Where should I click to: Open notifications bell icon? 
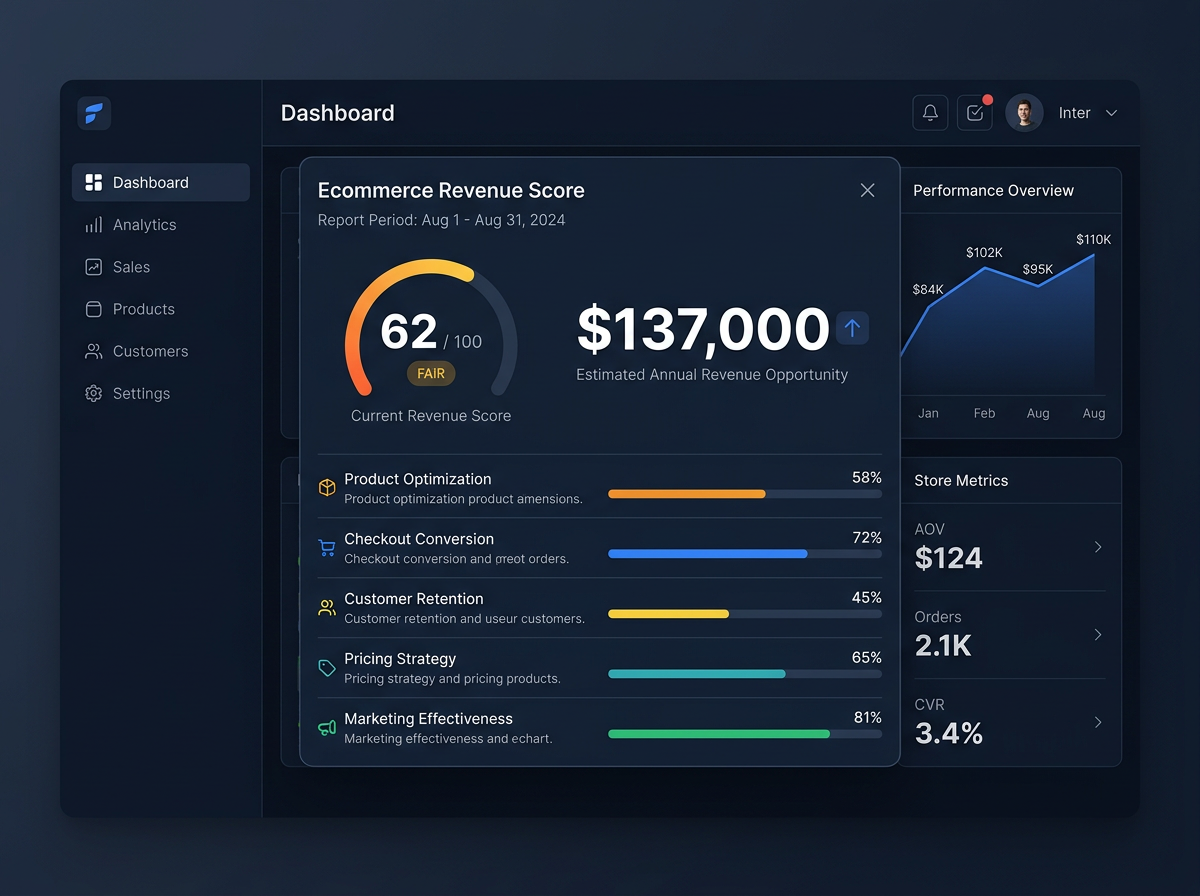(930, 113)
